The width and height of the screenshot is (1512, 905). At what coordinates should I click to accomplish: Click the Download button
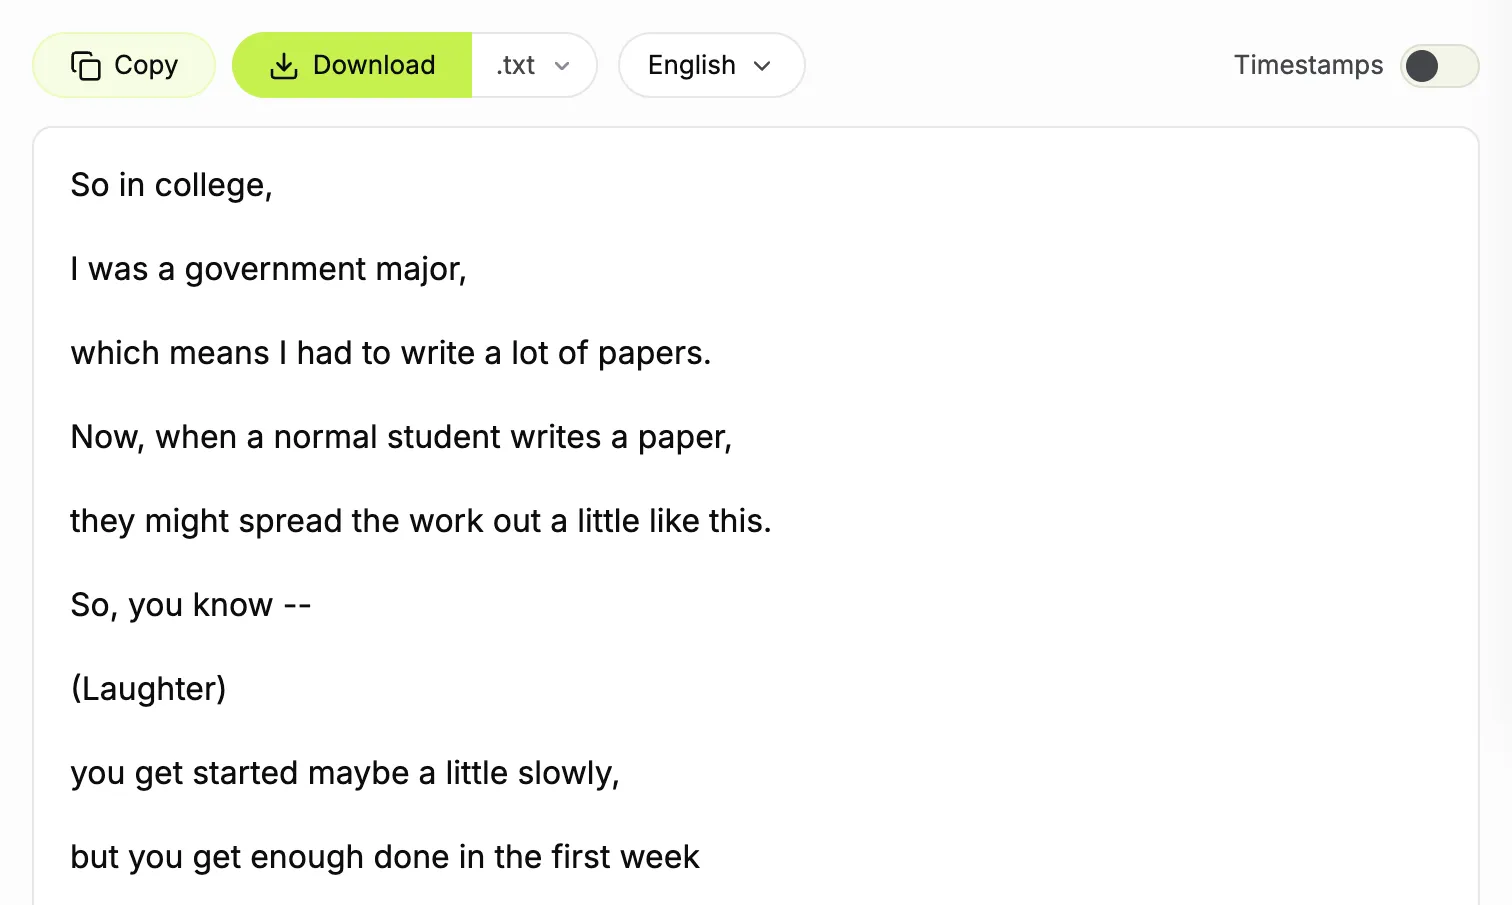352,65
